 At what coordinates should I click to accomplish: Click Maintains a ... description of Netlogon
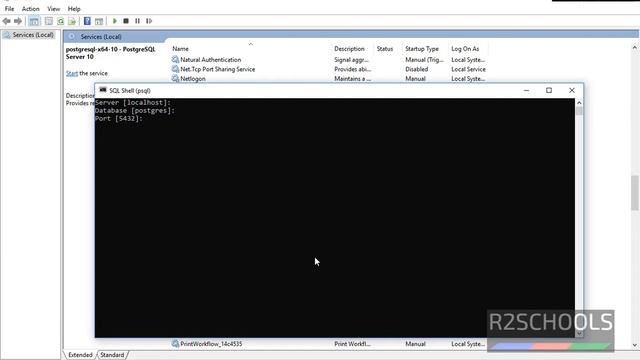[352, 78]
